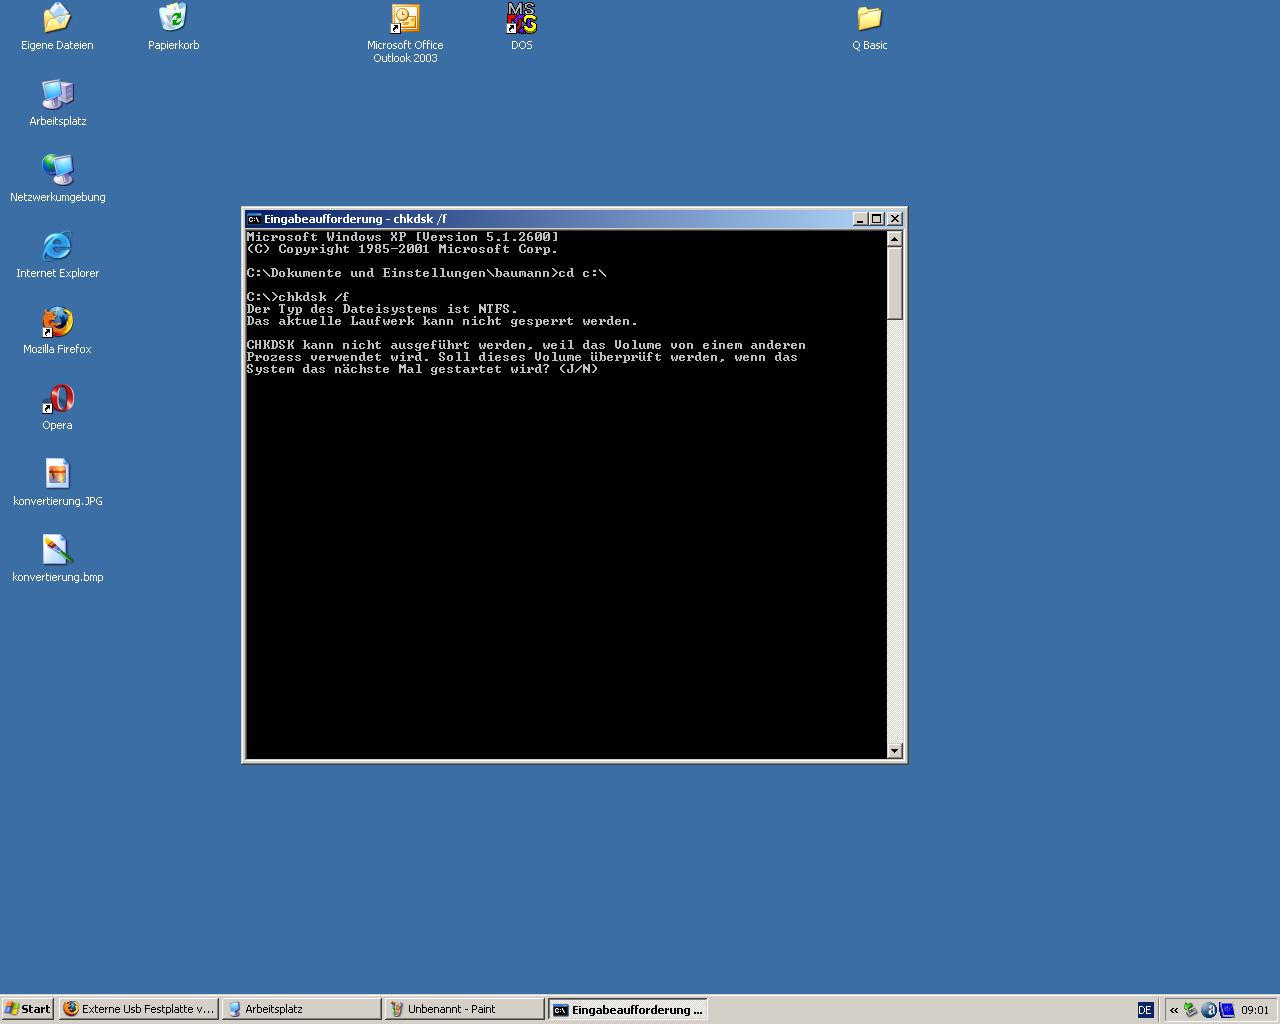Screen dimensions: 1280x1024
Task: Close the Eingabeaufforderung window
Action: (895, 219)
